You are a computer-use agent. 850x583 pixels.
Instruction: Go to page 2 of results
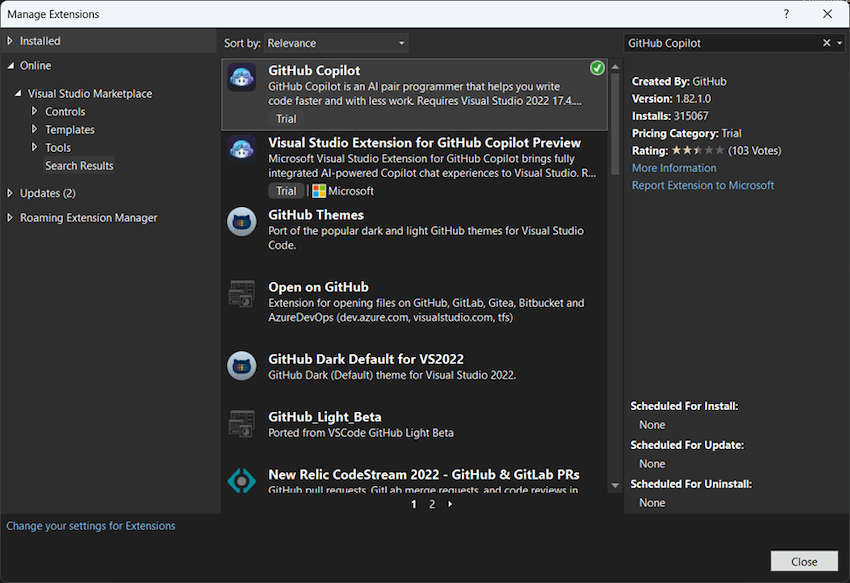432,505
